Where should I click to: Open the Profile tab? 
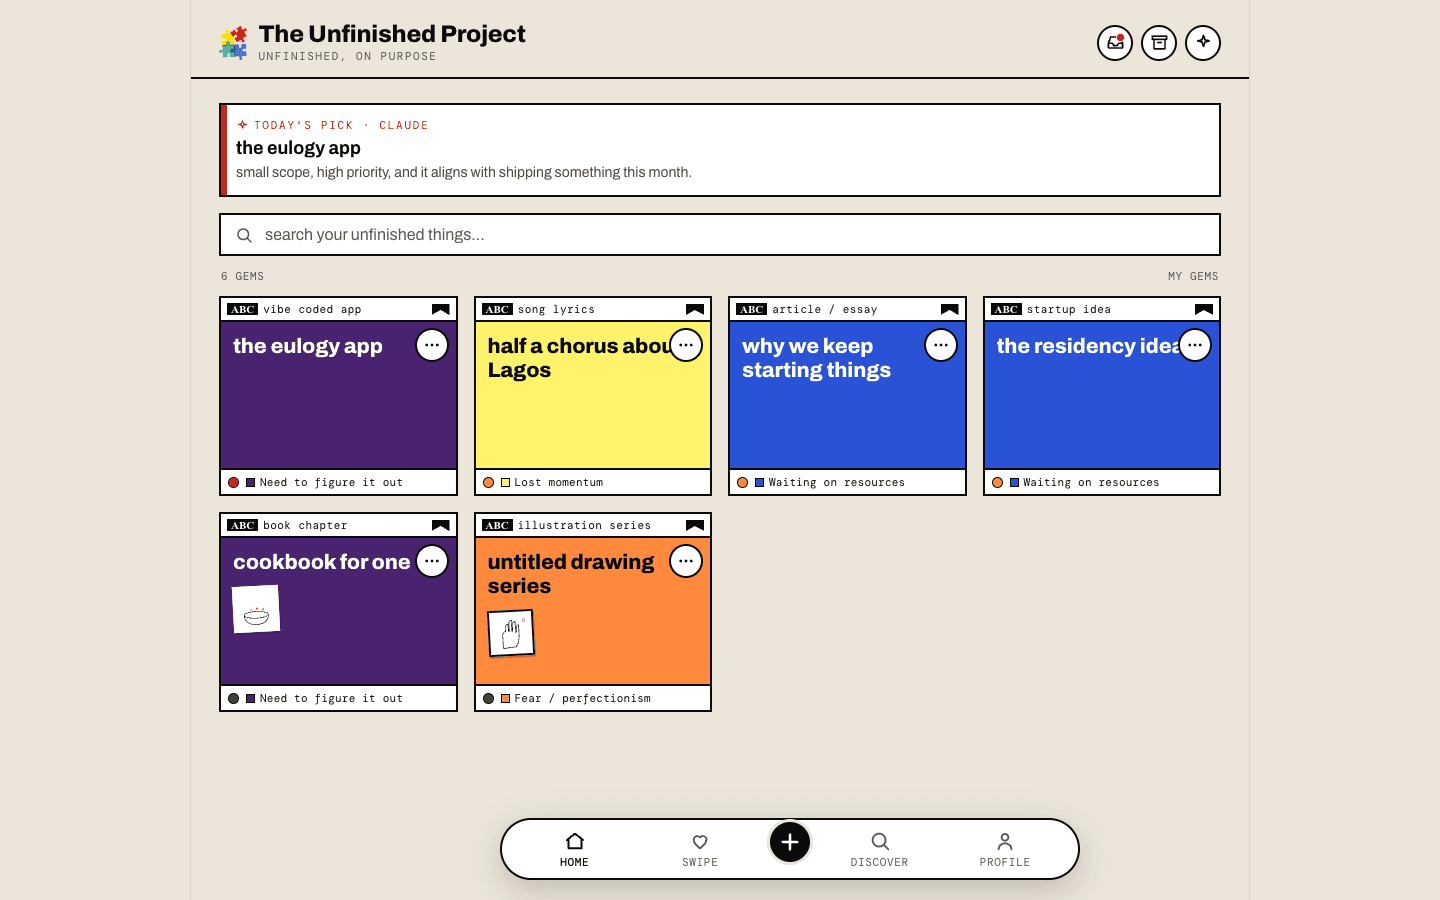(x=1005, y=850)
